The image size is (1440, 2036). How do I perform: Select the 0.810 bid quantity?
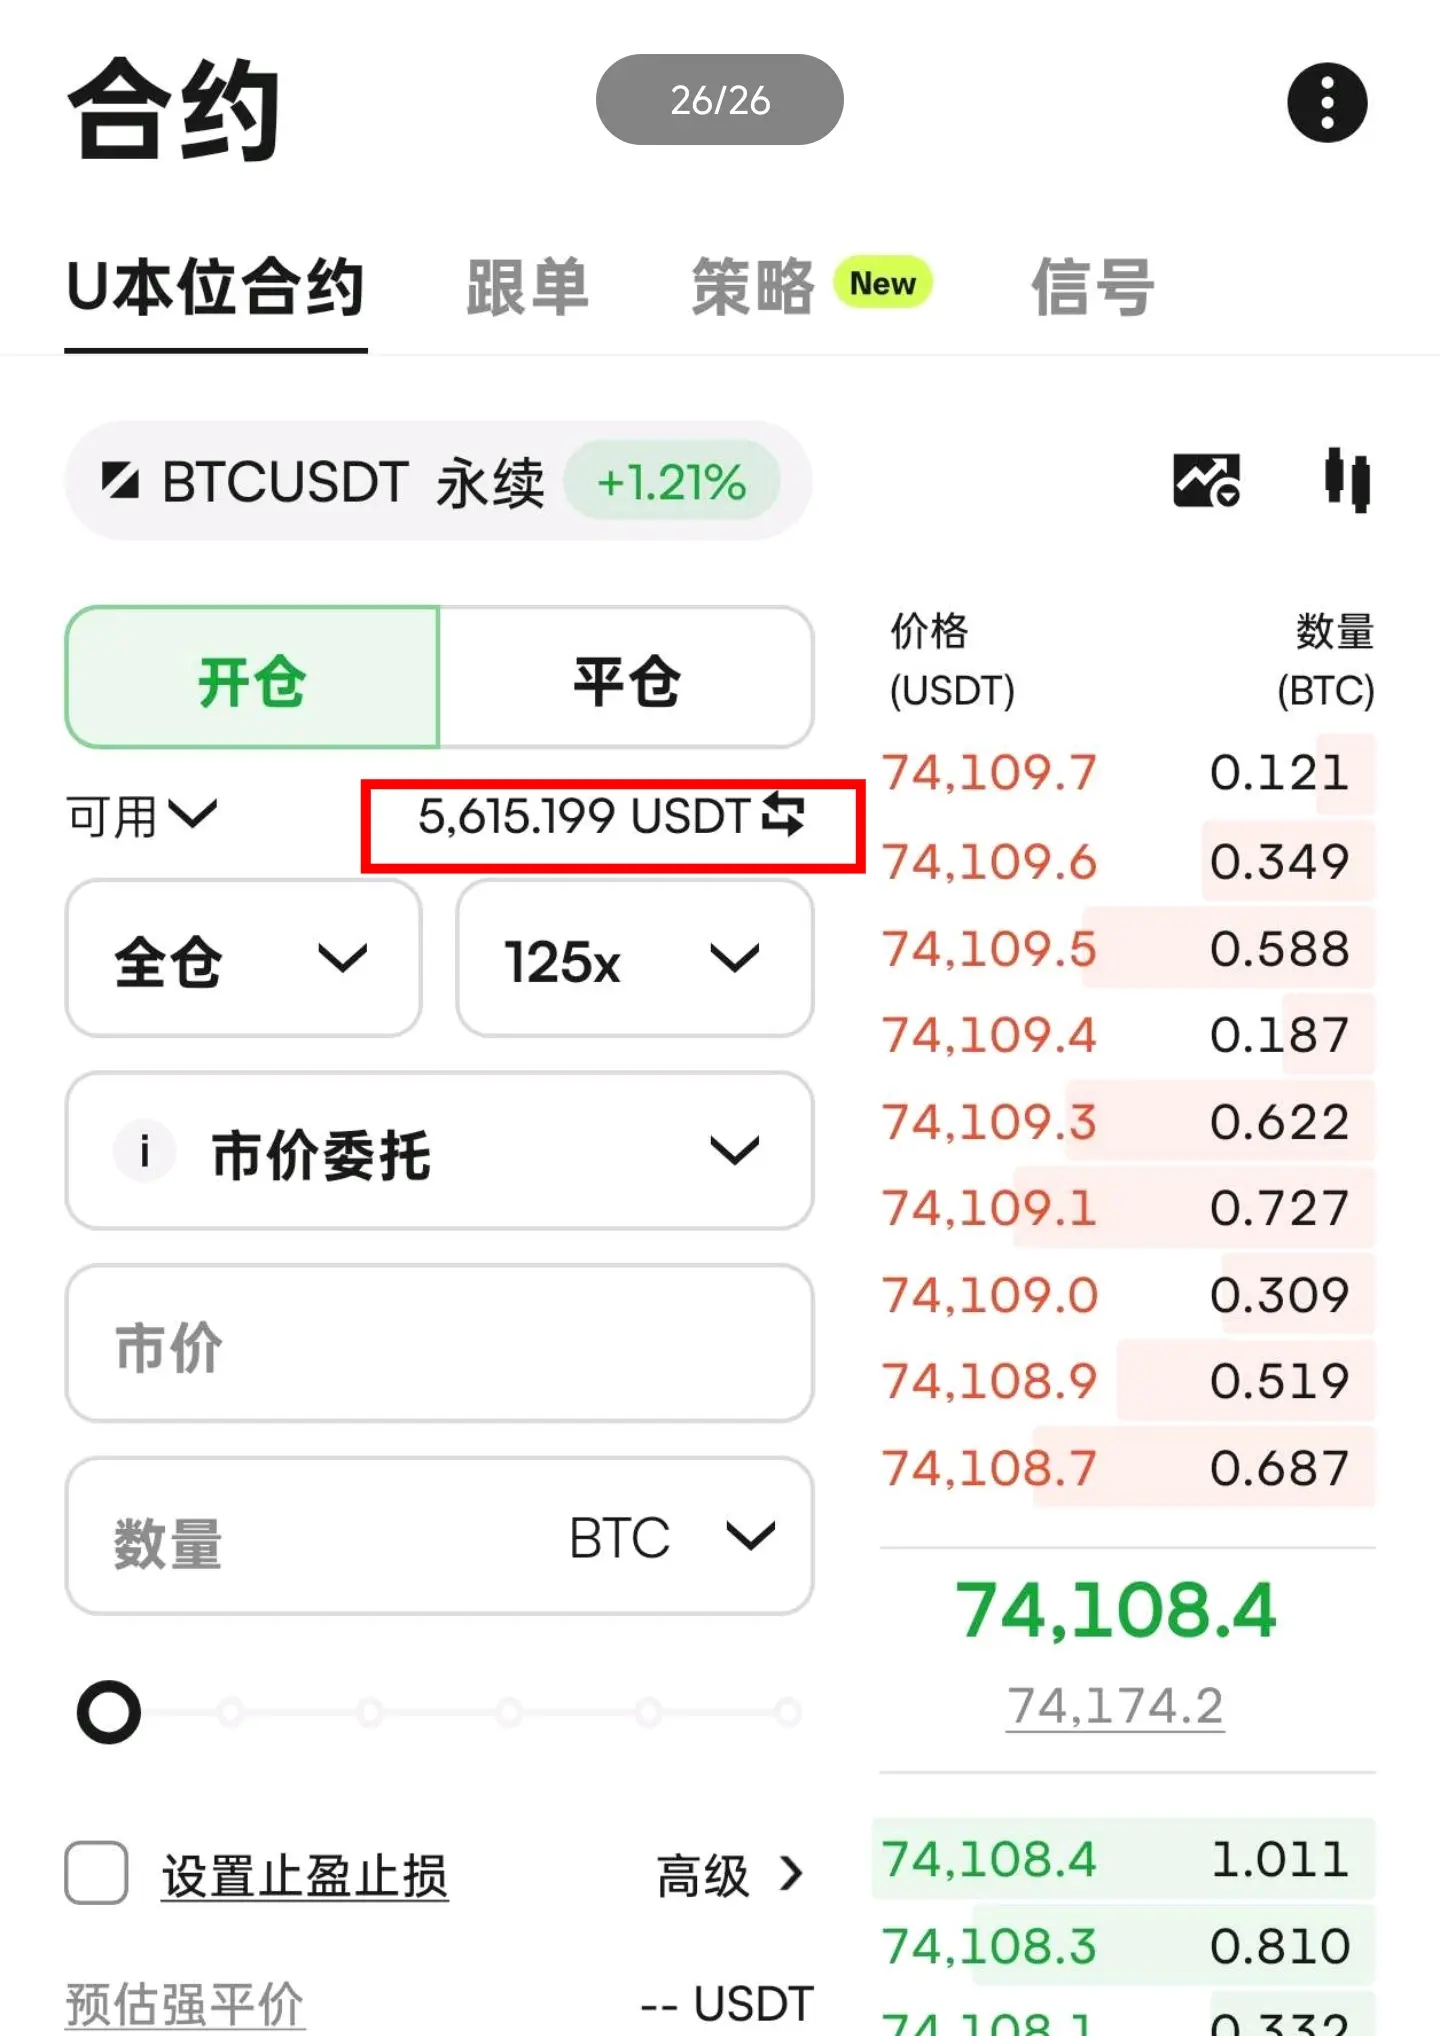pyautogui.click(x=1280, y=1946)
